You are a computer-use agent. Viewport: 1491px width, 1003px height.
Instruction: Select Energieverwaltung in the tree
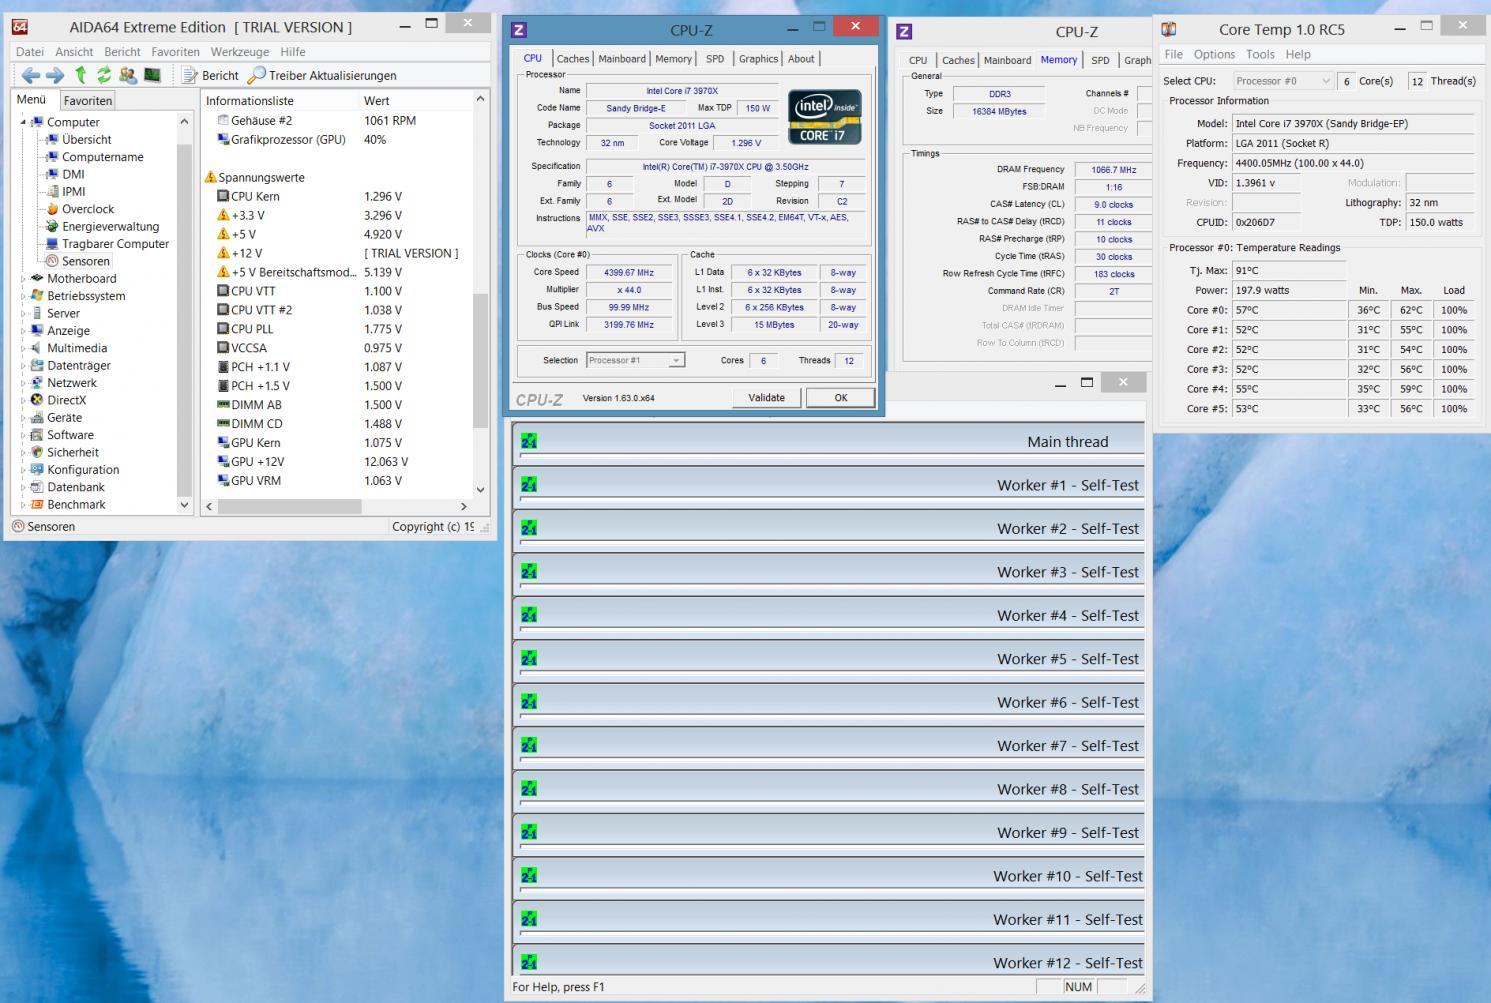(110, 226)
